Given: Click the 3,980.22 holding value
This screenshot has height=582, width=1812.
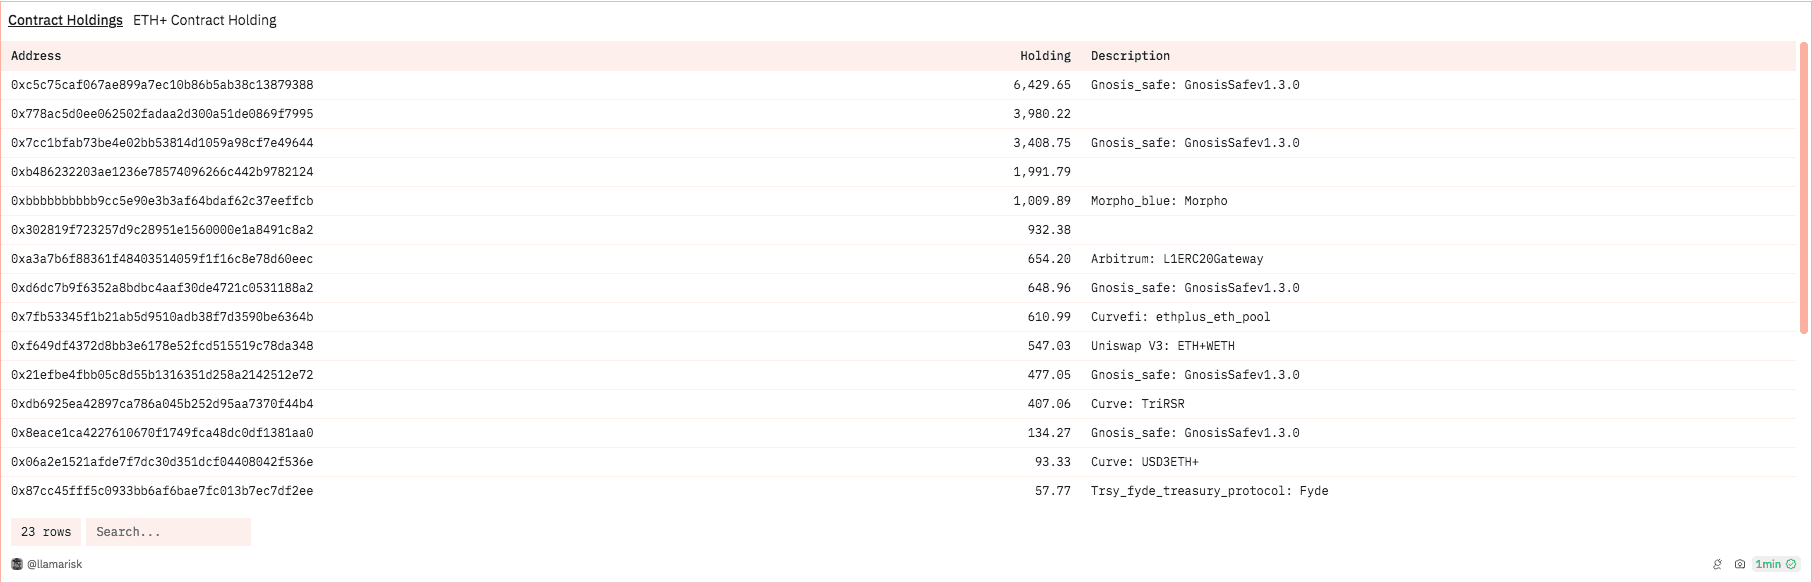Looking at the screenshot, I should pyautogui.click(x=1042, y=114).
